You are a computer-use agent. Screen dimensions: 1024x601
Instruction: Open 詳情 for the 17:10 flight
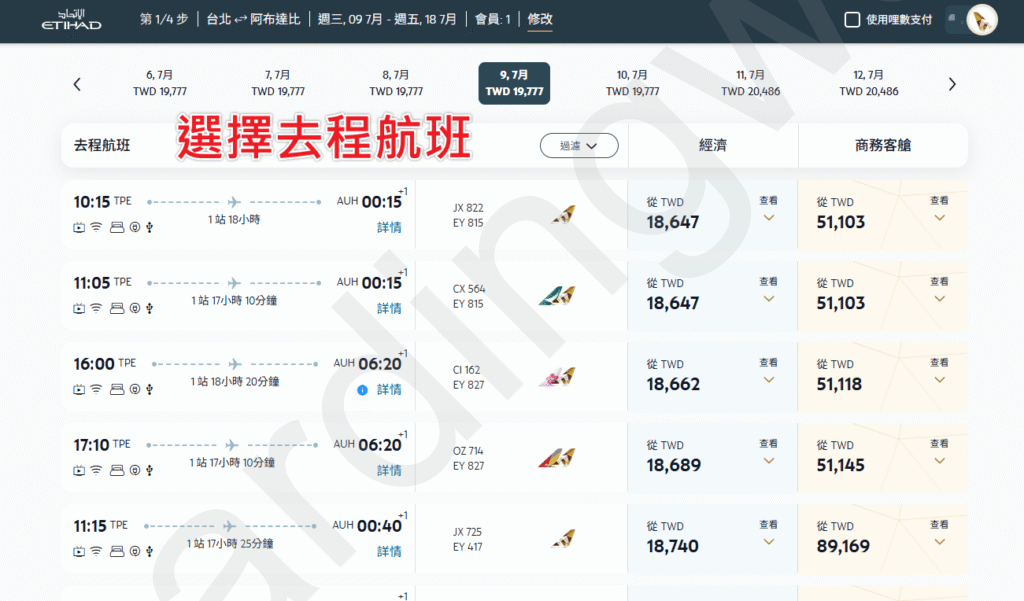(x=389, y=470)
